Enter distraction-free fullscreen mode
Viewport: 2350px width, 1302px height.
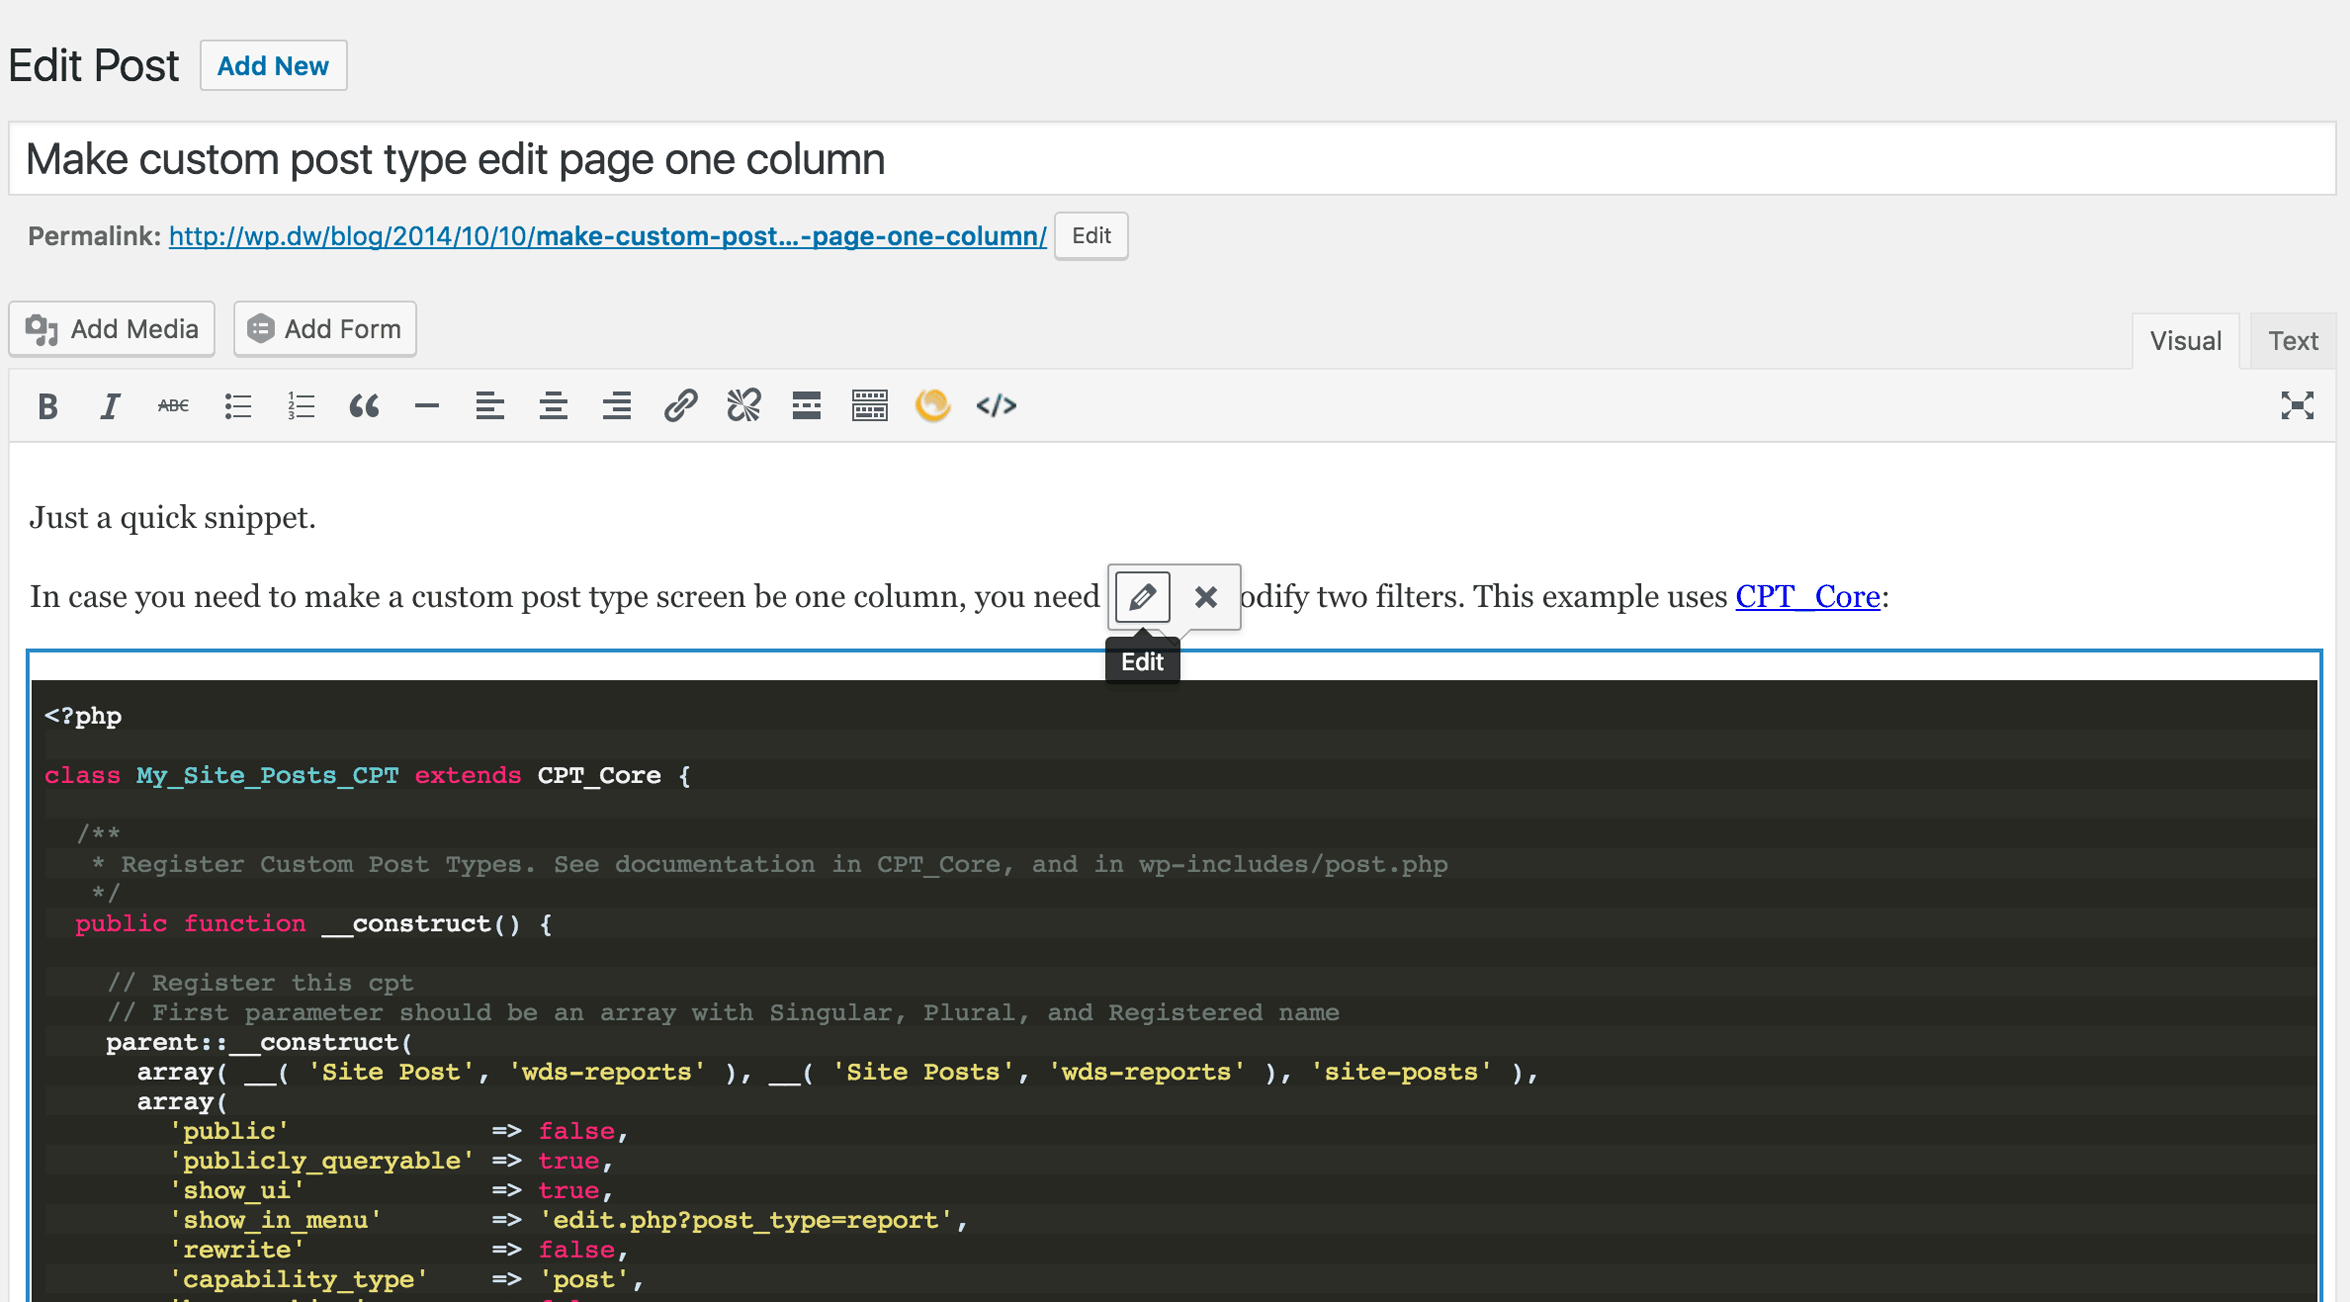click(x=2297, y=406)
